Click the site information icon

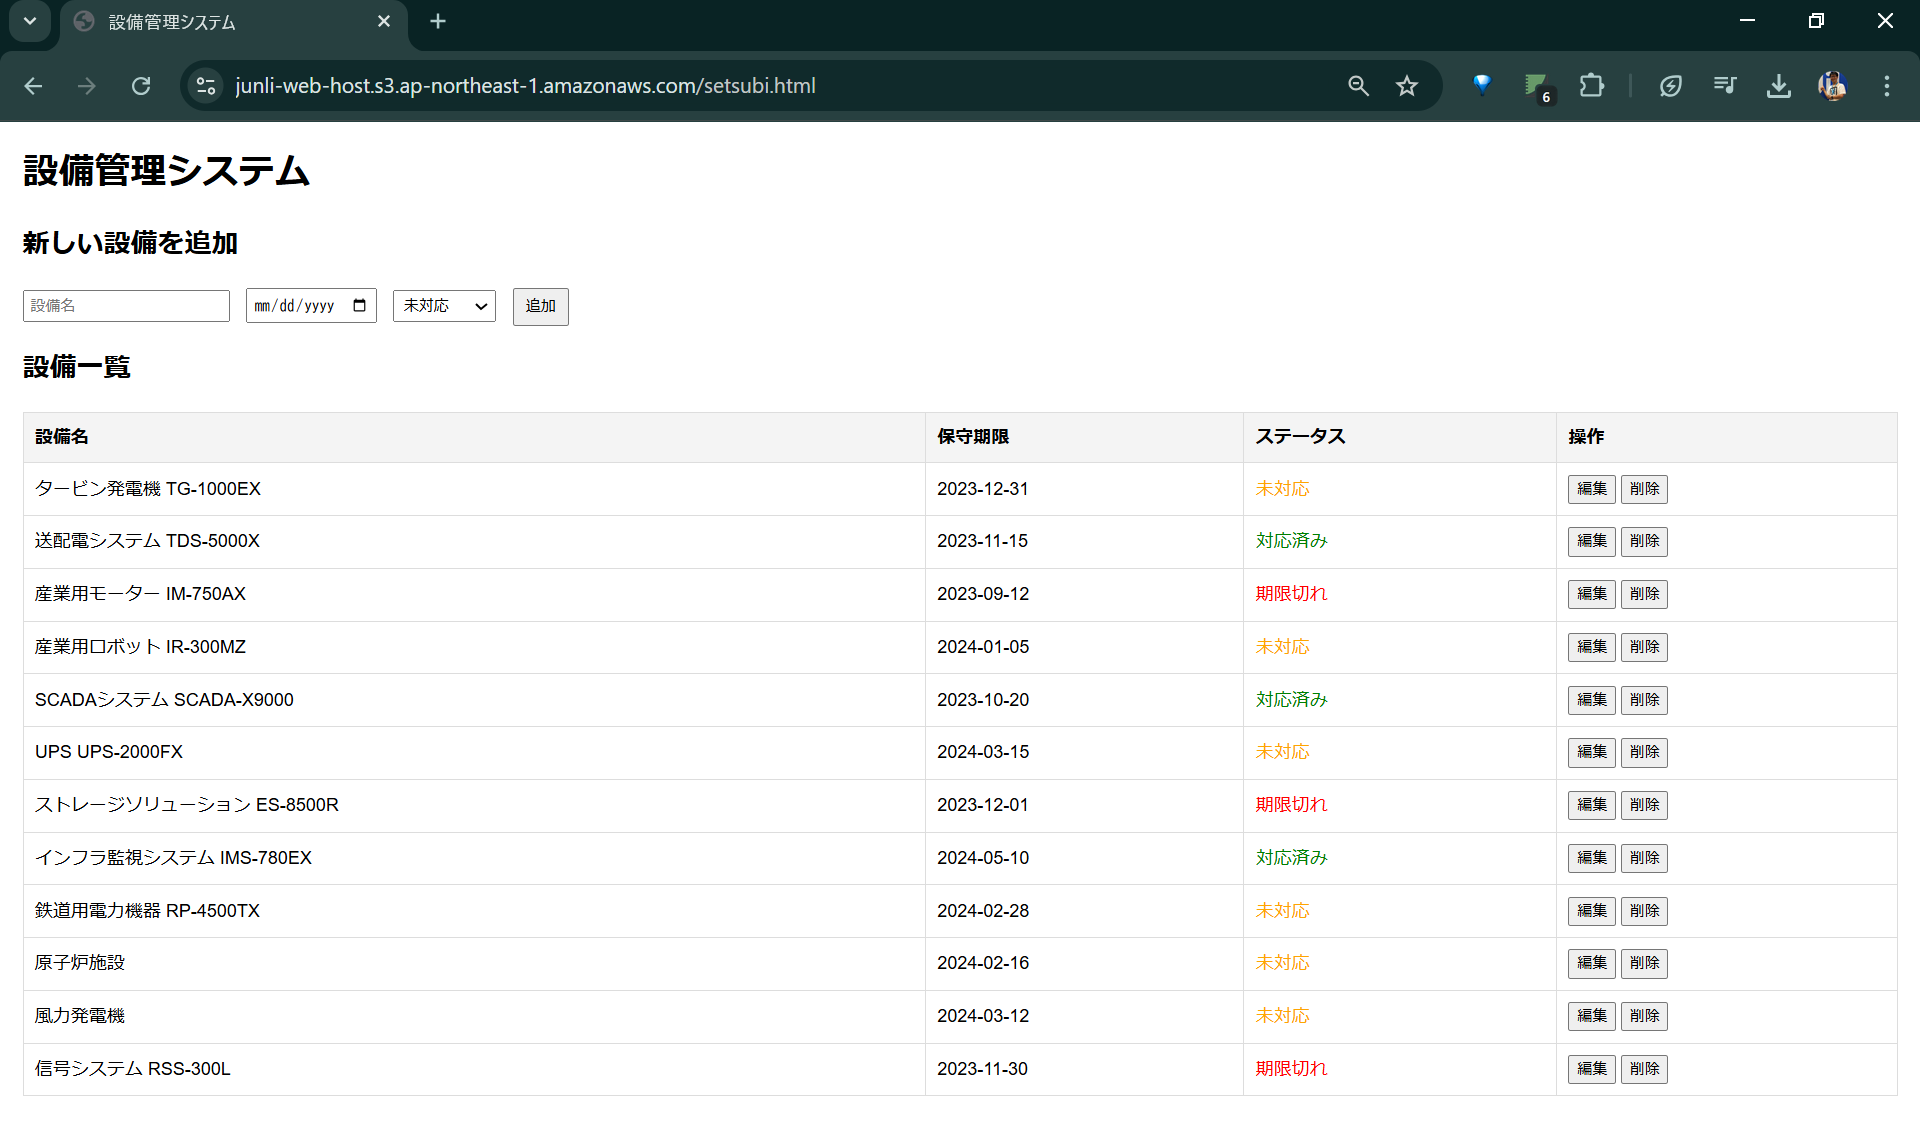206,86
